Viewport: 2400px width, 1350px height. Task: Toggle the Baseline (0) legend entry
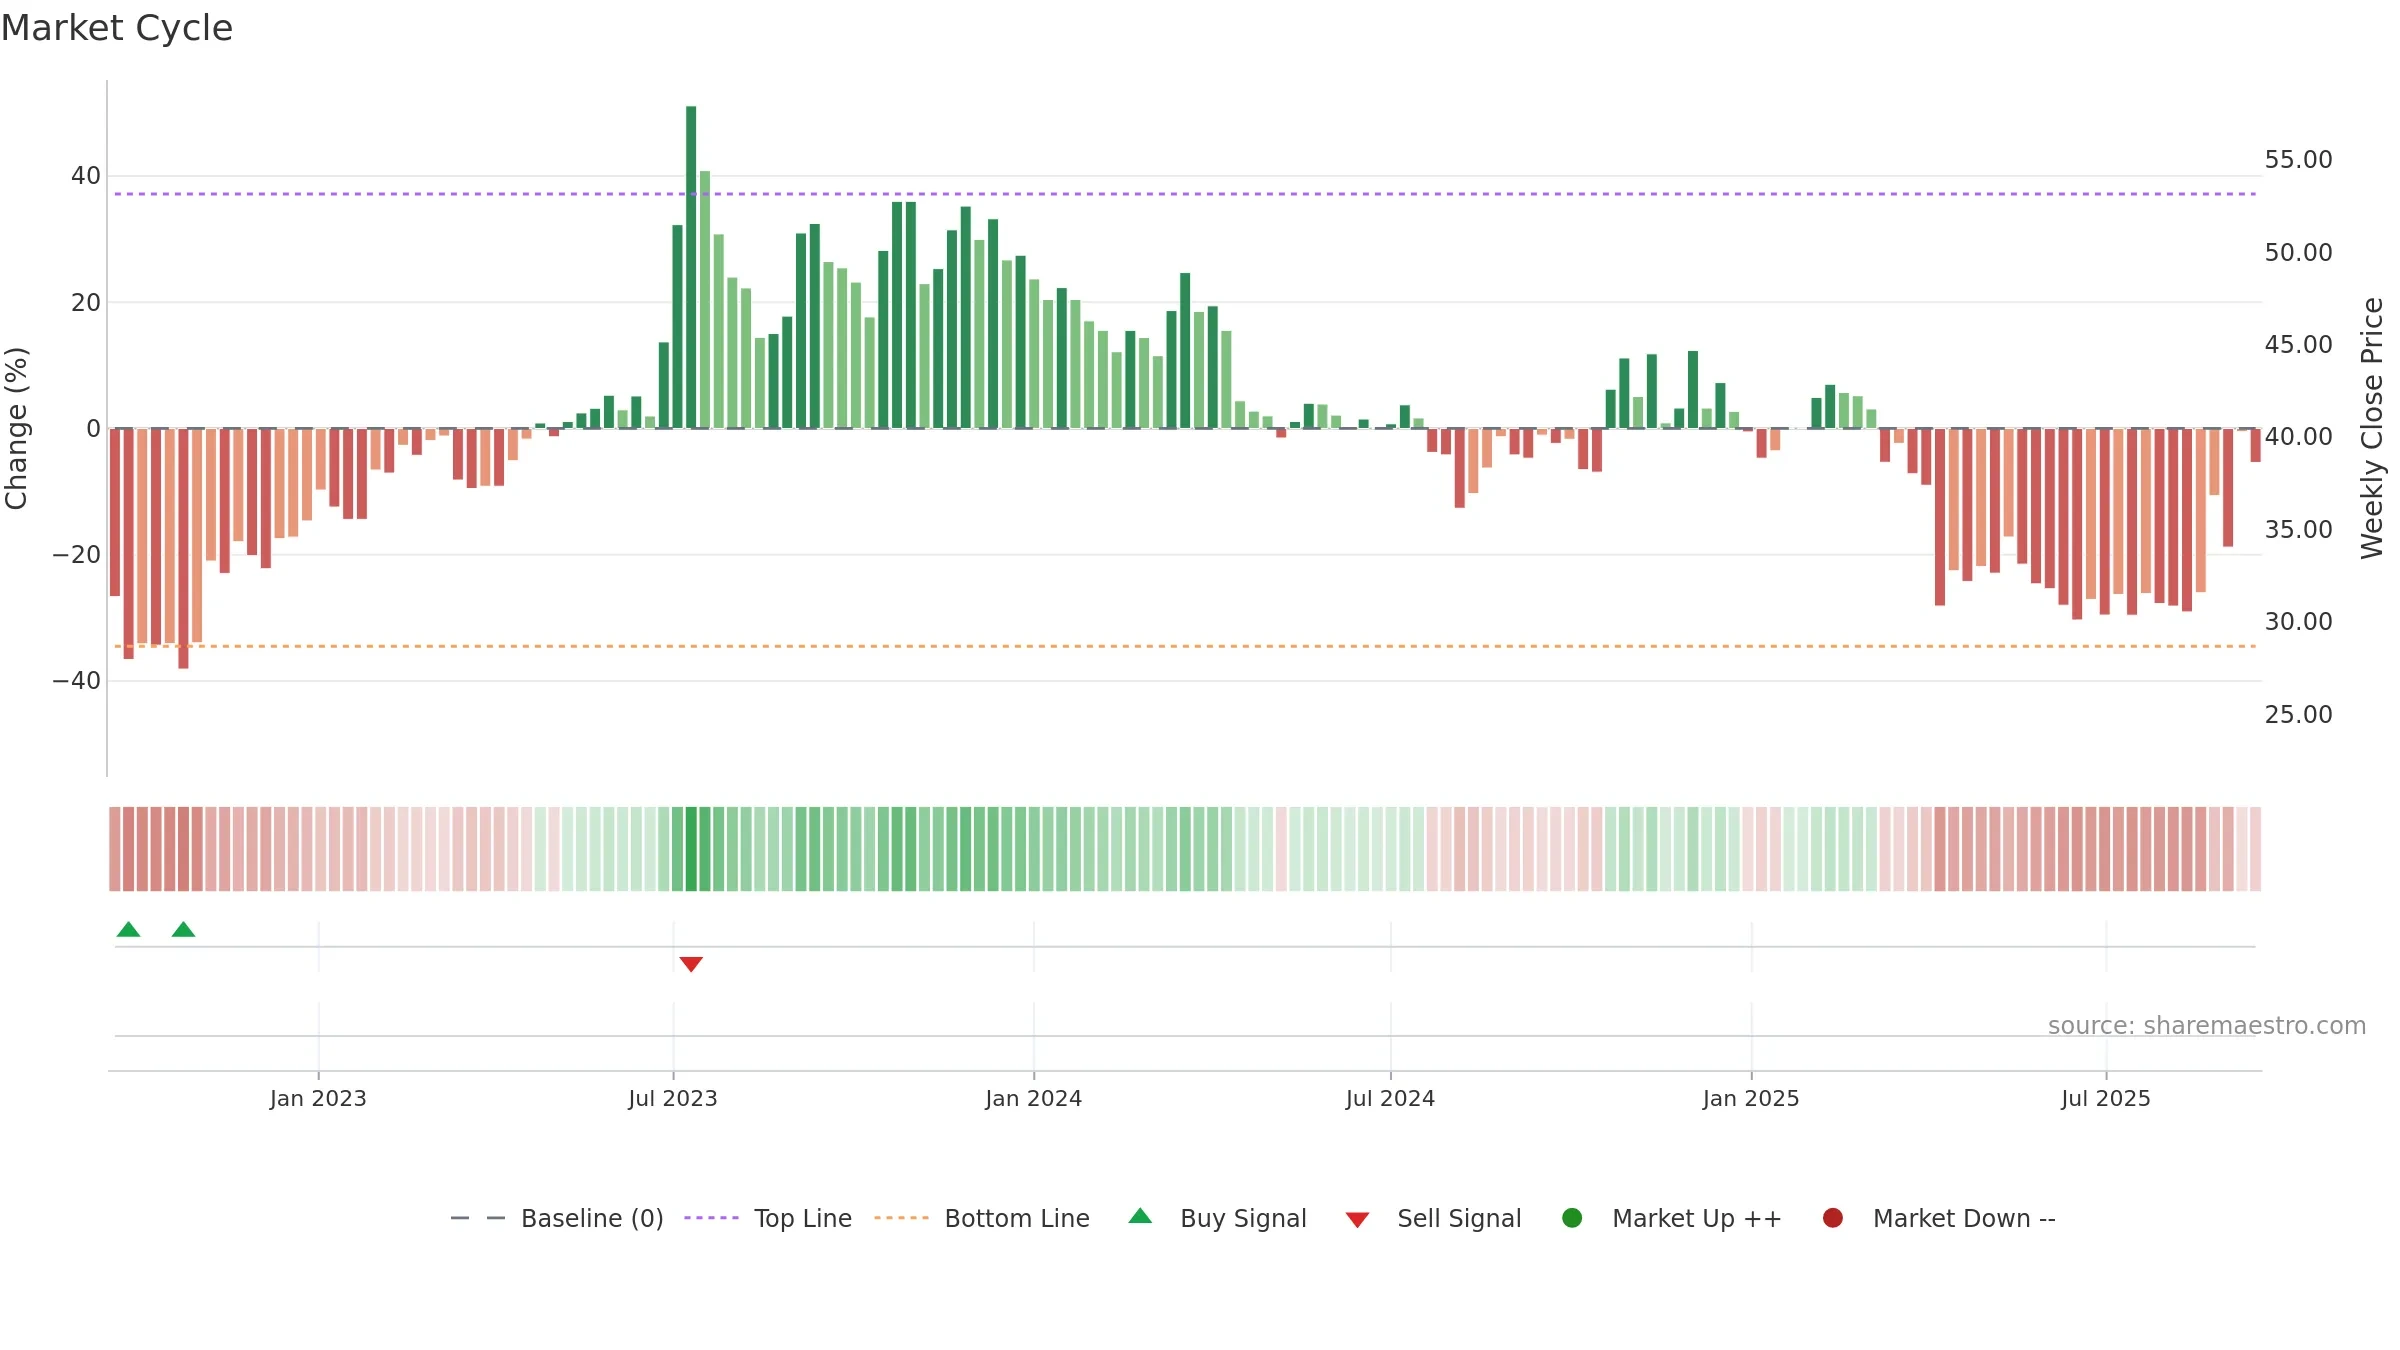pos(557,1218)
